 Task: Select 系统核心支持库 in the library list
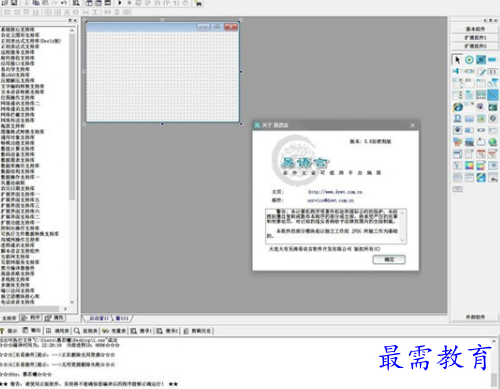click(x=18, y=29)
